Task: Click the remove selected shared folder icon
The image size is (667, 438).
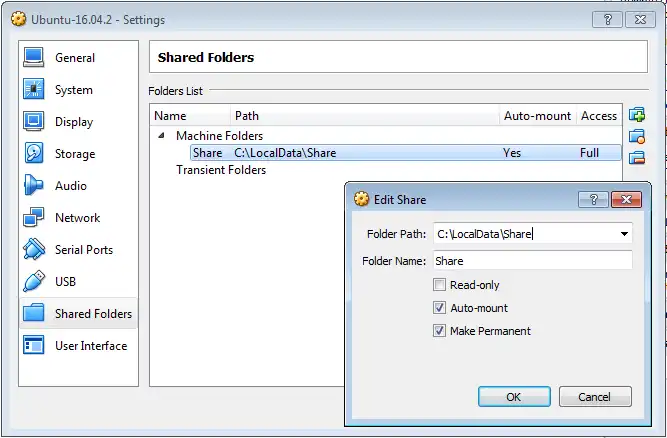Action: tap(637, 158)
